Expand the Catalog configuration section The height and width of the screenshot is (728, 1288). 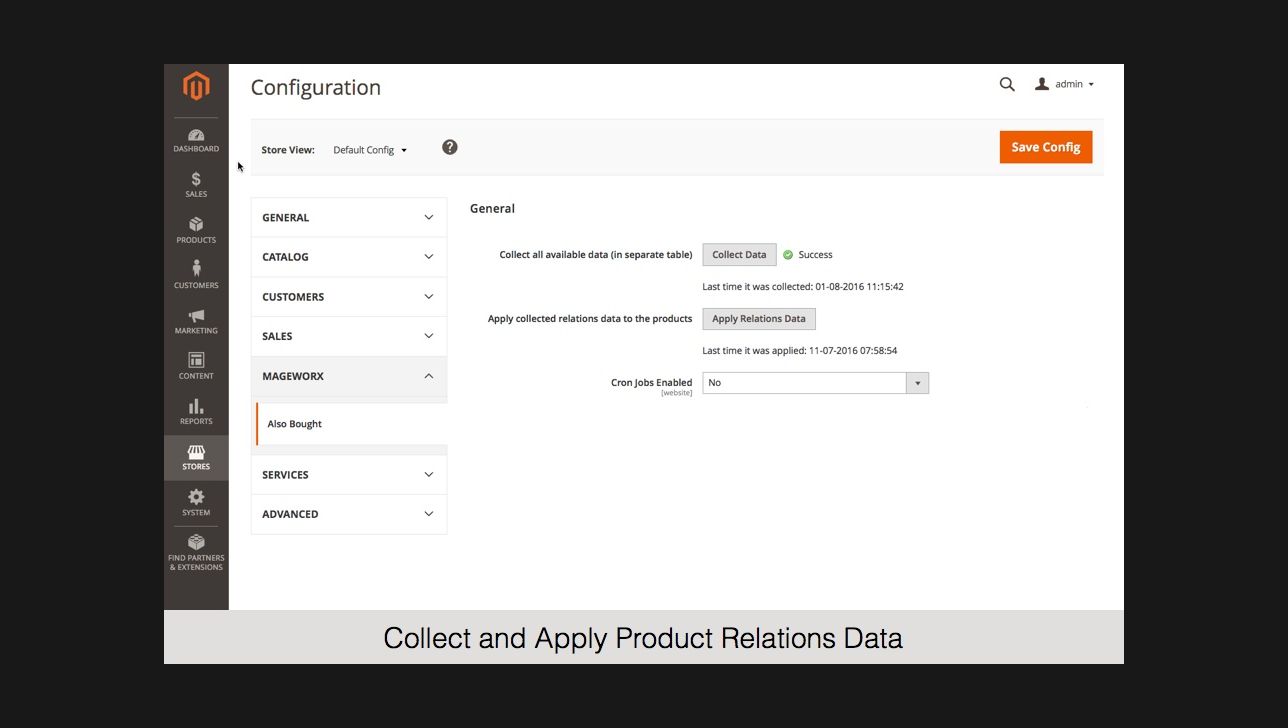tap(348, 257)
